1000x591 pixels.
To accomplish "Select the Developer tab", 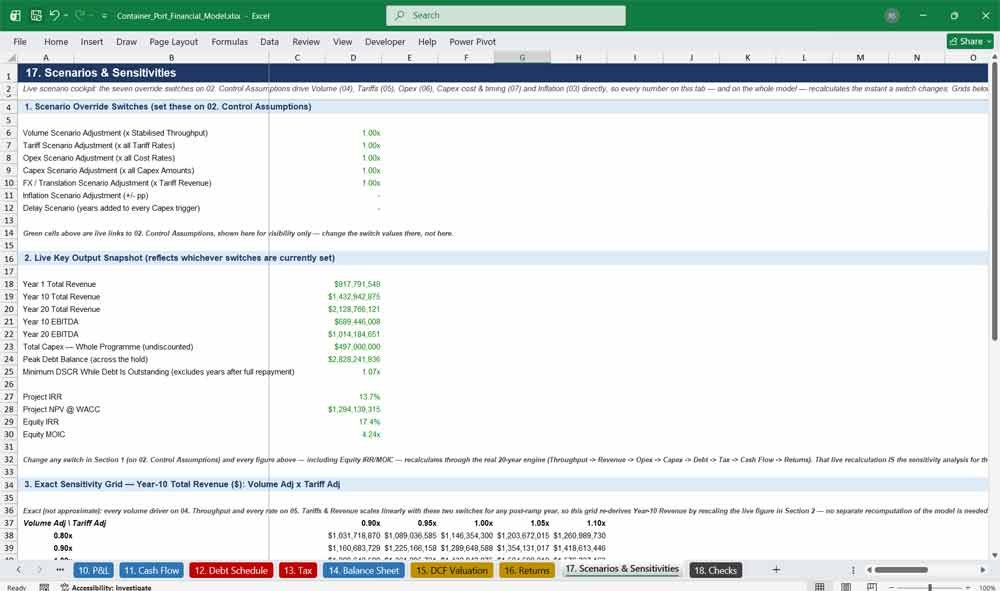I will [x=385, y=41].
